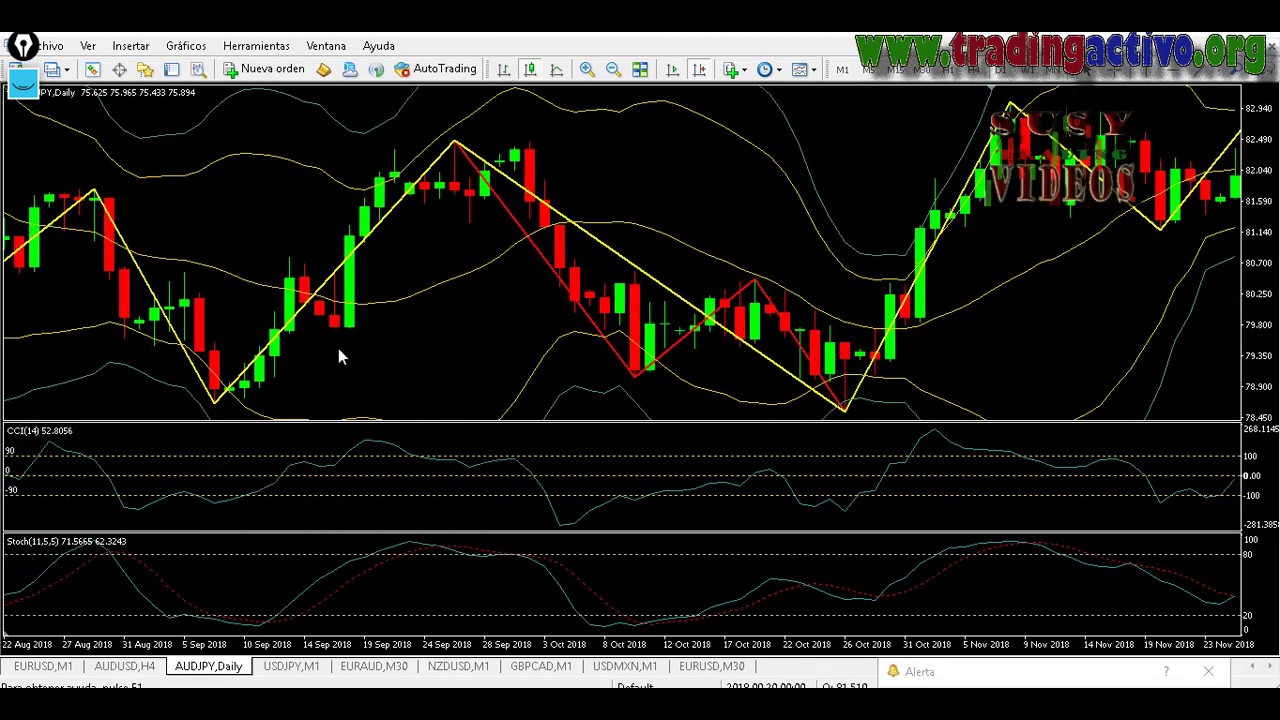
Task: Launch the MetaEditor yellow book icon
Action: (x=323, y=69)
